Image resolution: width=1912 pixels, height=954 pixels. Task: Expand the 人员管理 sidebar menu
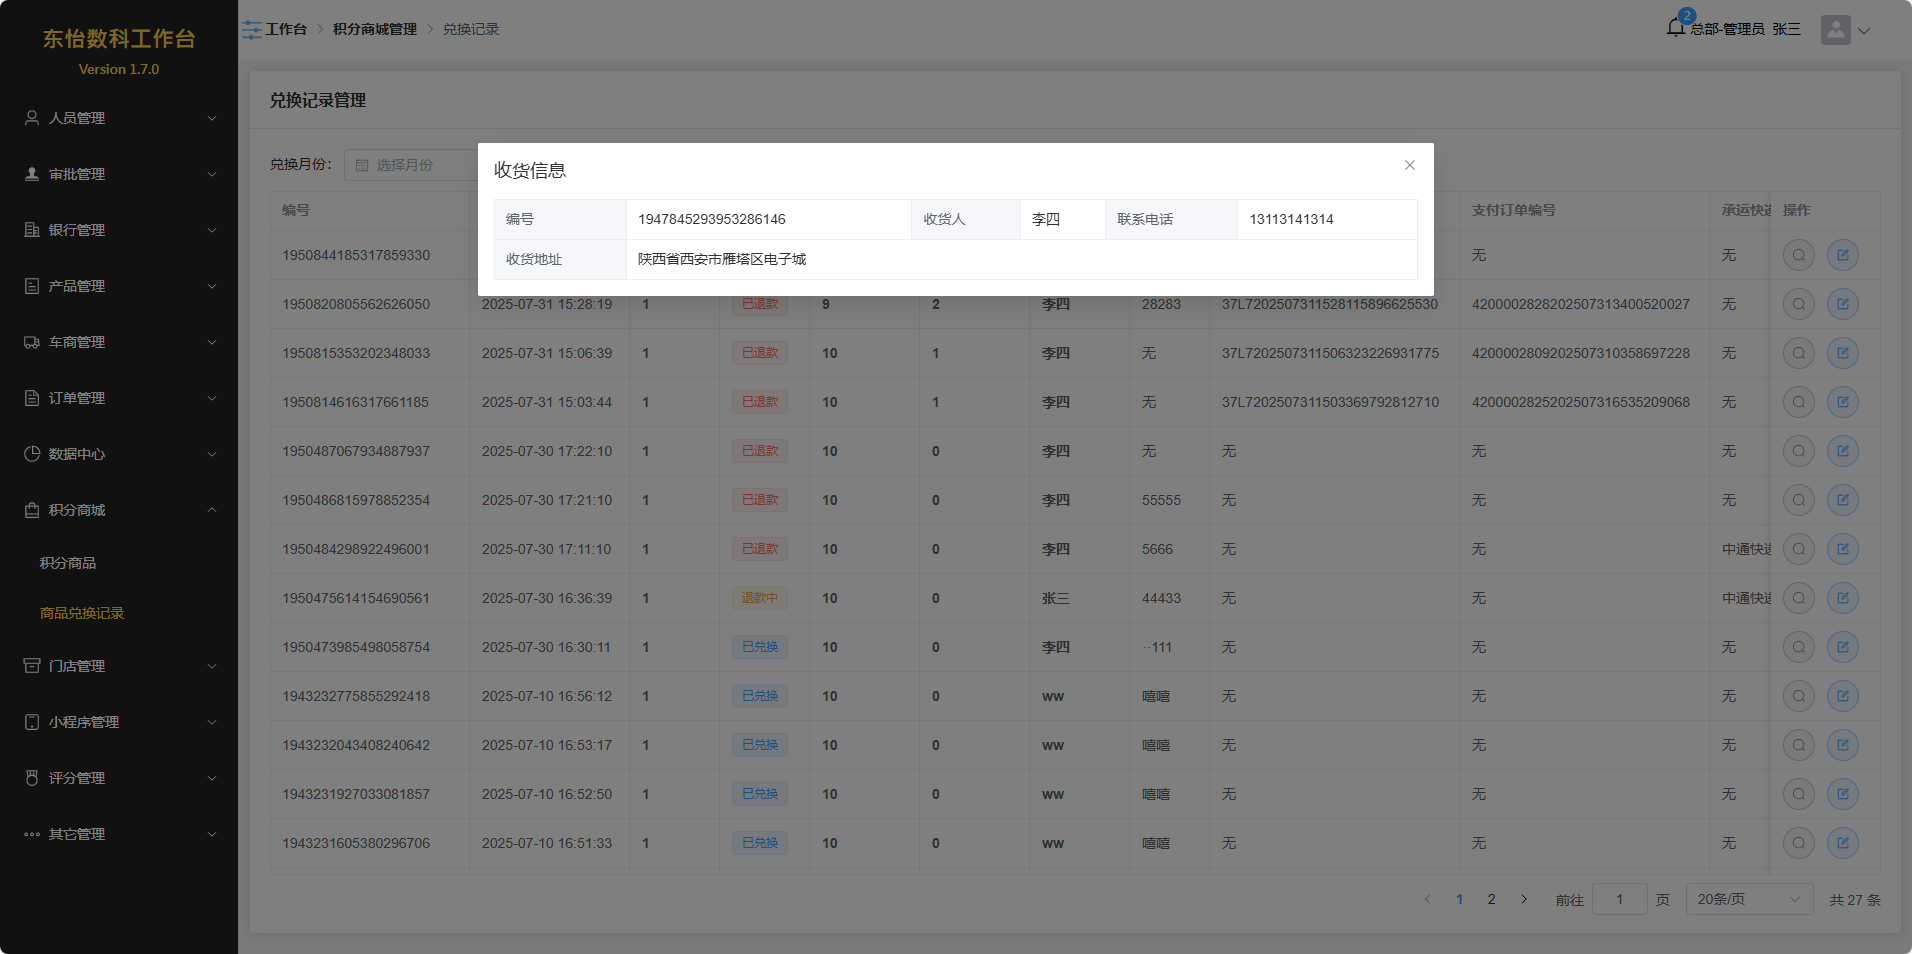(x=119, y=118)
